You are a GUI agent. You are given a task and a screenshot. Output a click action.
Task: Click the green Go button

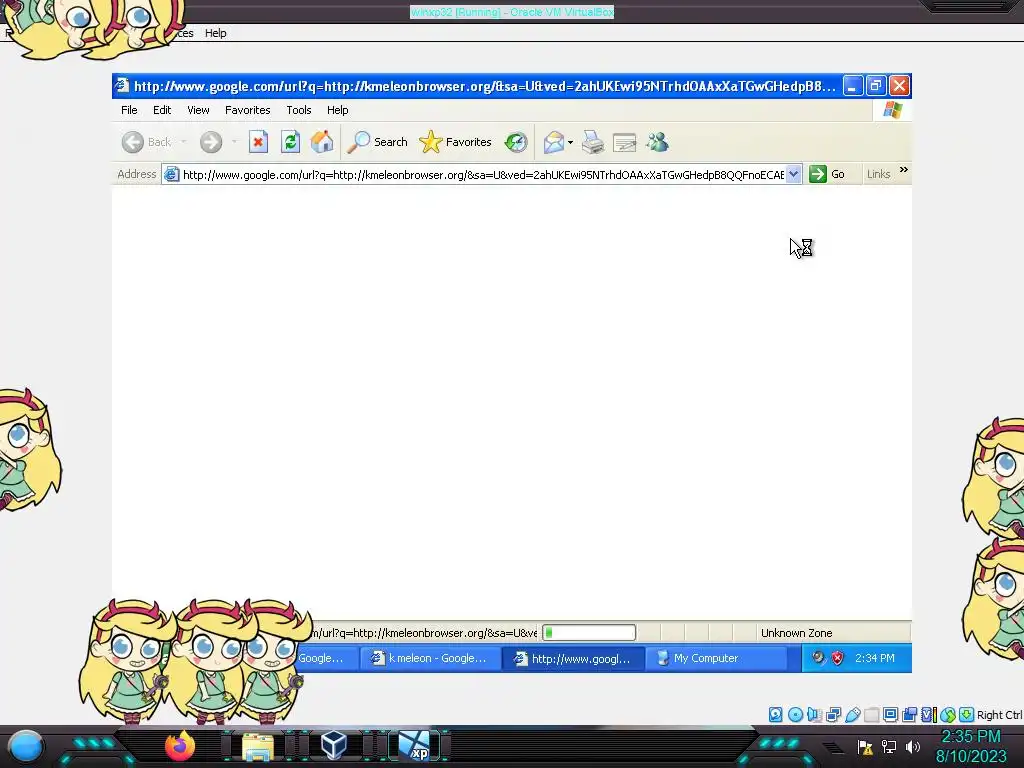click(x=827, y=174)
